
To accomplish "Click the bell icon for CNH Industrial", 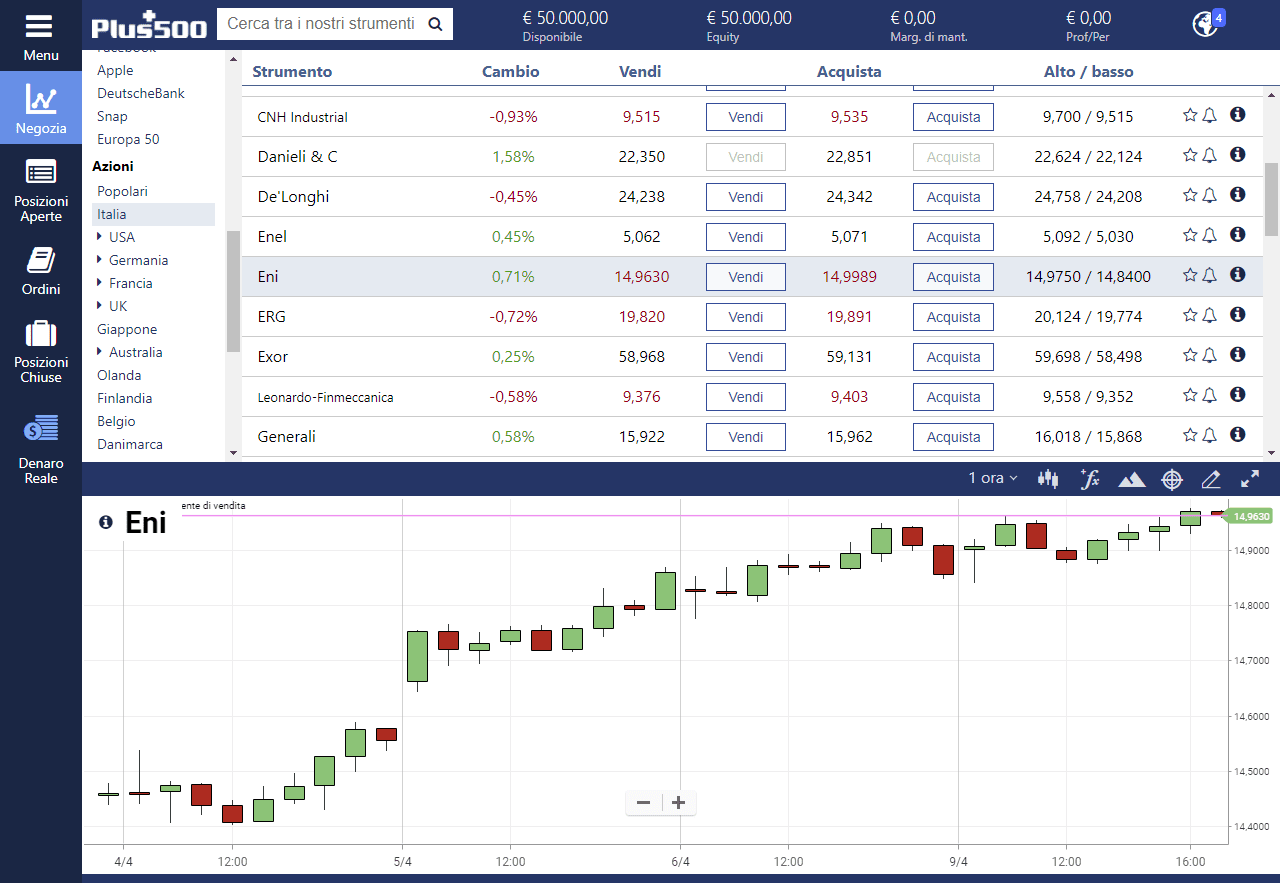I will [1209, 115].
